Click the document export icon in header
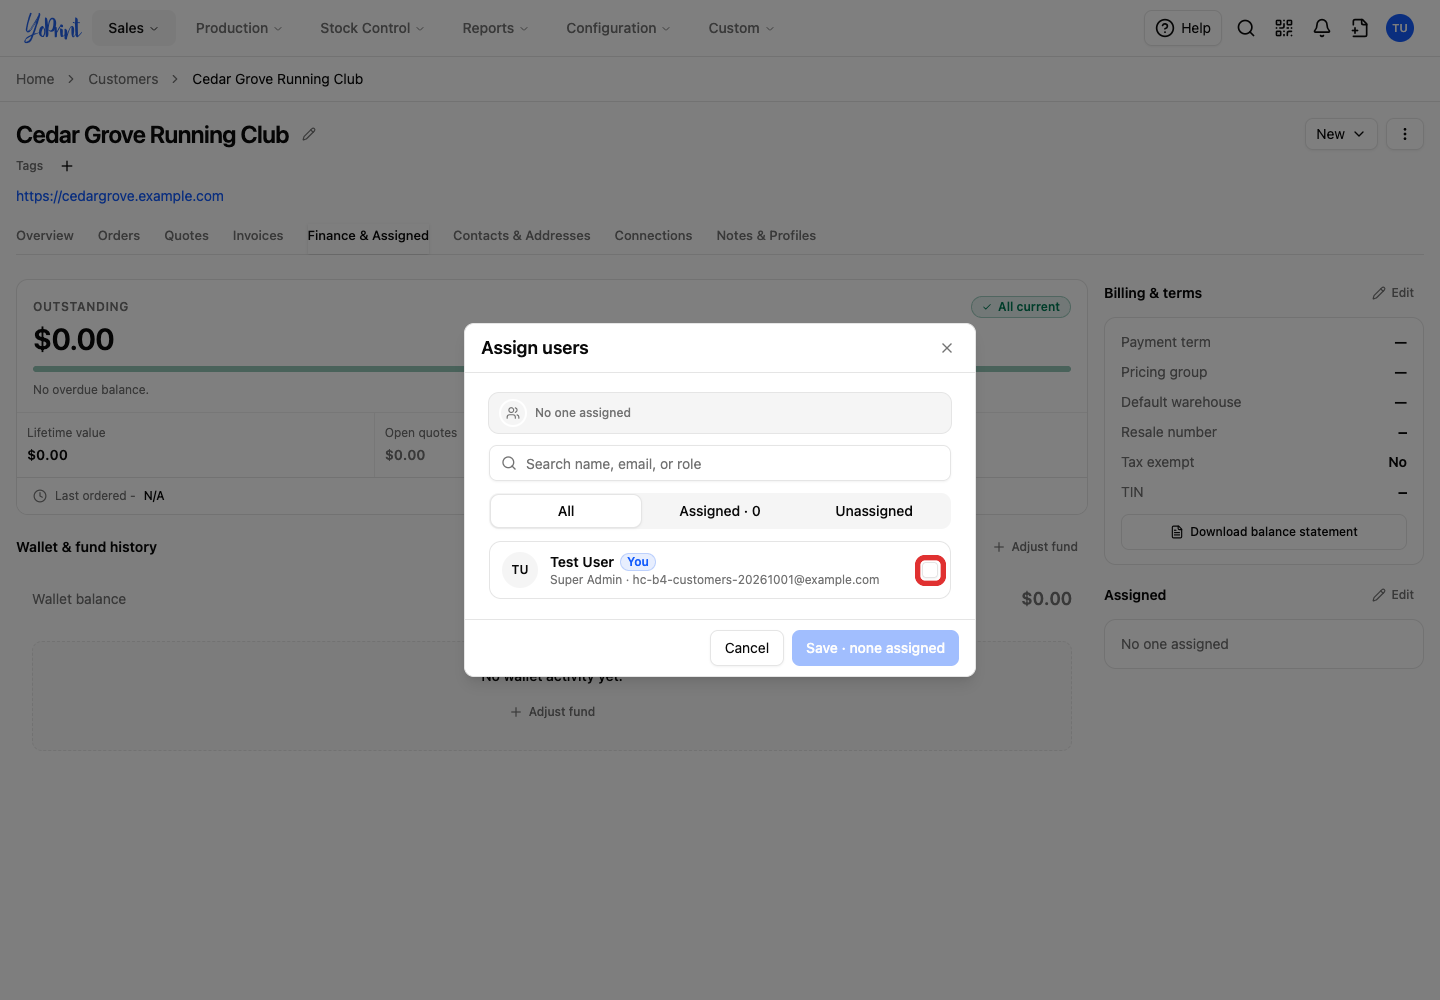Image resolution: width=1440 pixels, height=1000 pixels. coord(1360,28)
